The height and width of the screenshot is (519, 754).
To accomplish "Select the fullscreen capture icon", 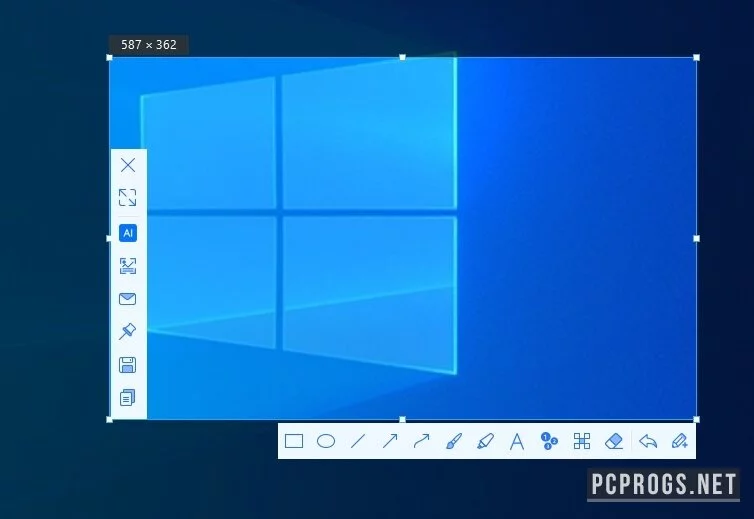I will tap(128, 197).
